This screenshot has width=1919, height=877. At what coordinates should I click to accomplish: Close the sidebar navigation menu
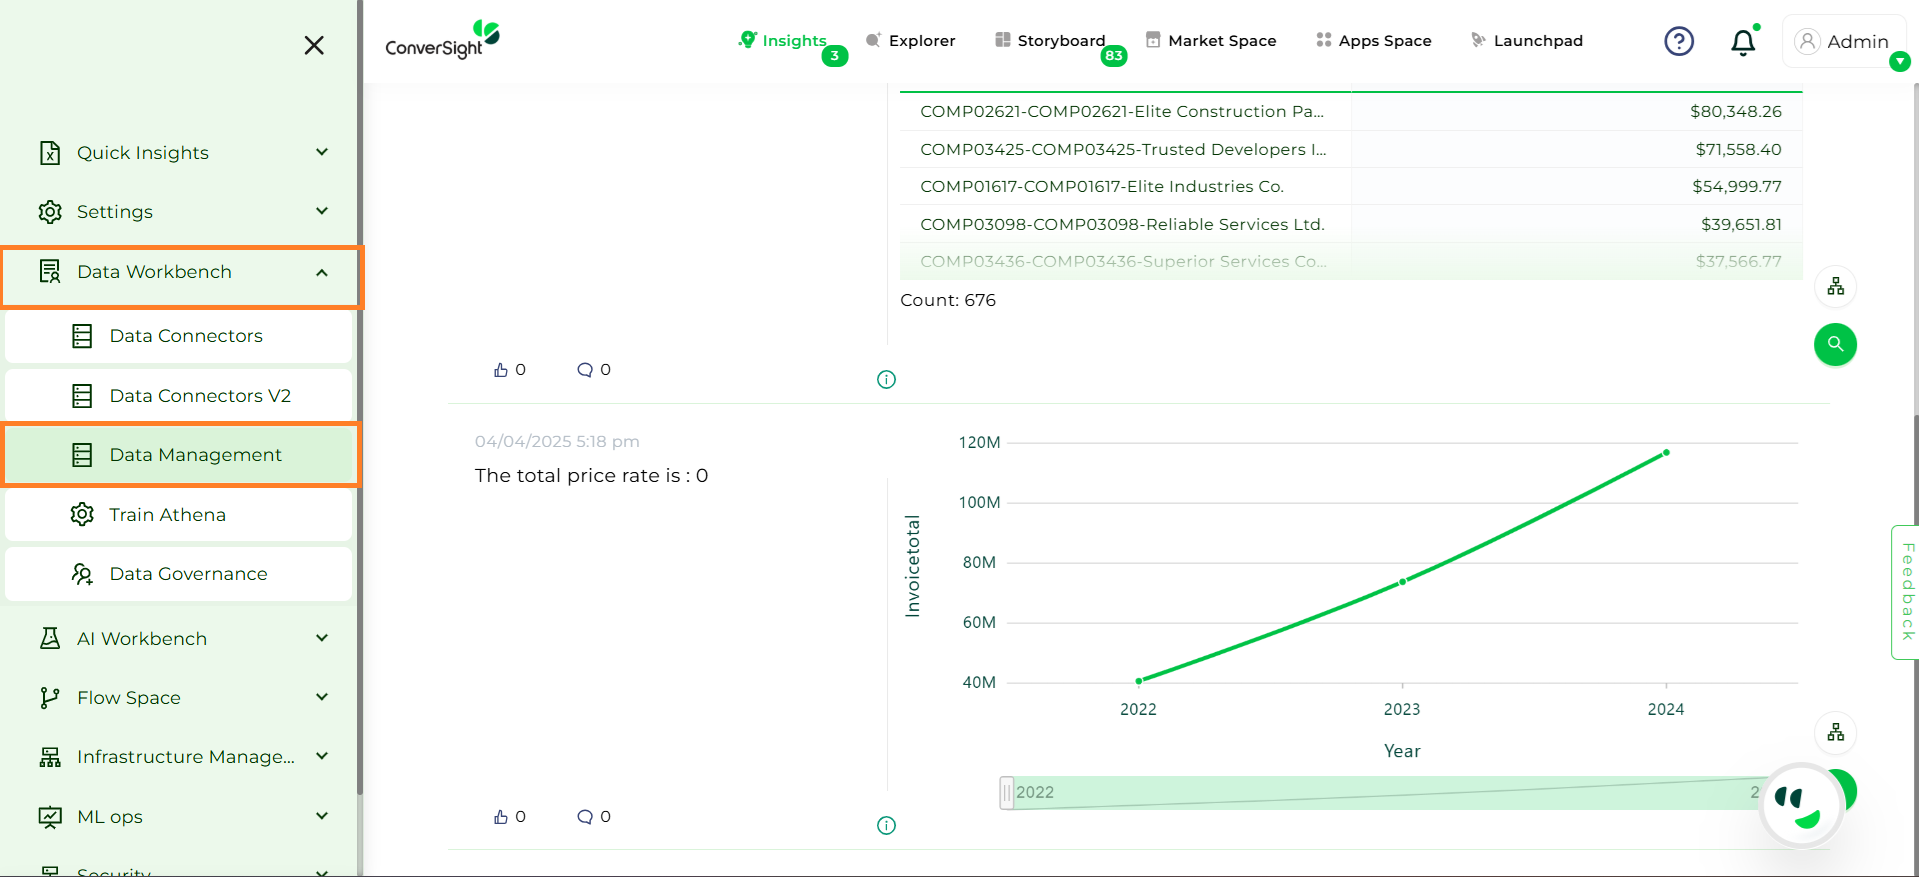click(x=314, y=45)
